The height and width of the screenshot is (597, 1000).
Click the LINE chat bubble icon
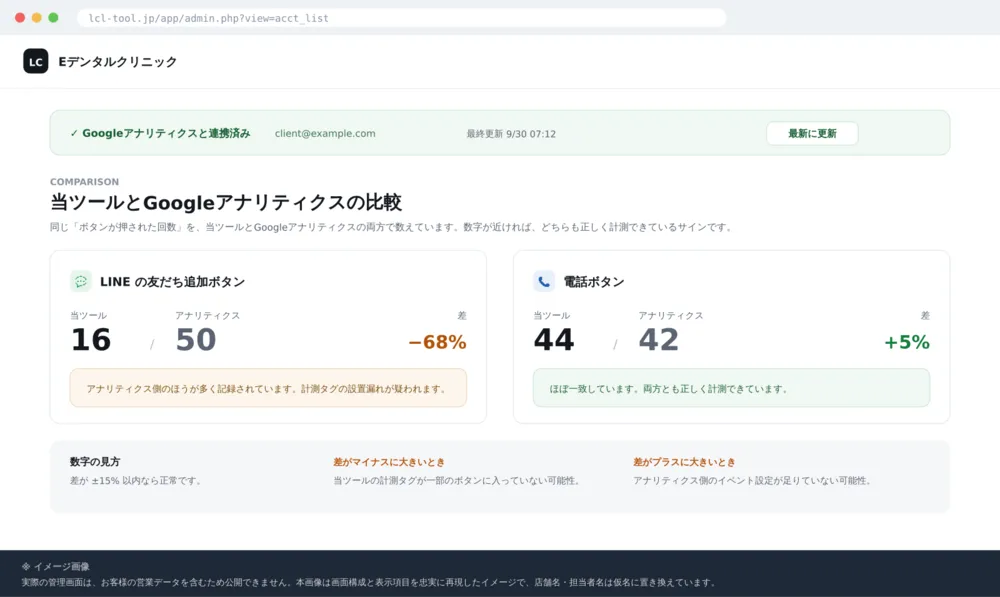pyautogui.click(x=80, y=281)
